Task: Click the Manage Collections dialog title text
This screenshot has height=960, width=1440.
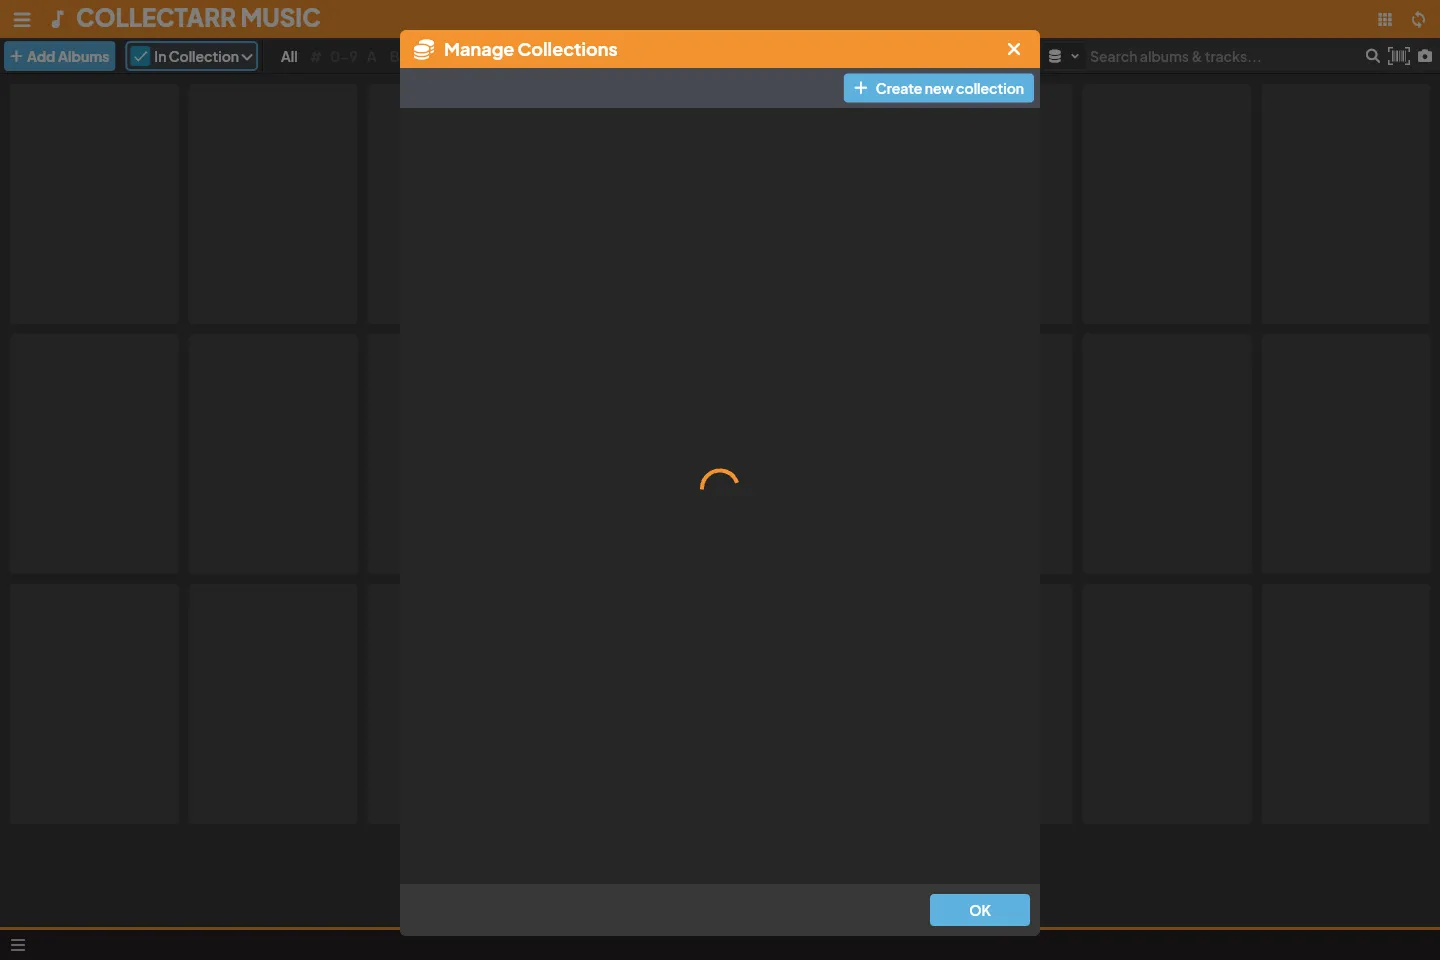Action: point(530,49)
